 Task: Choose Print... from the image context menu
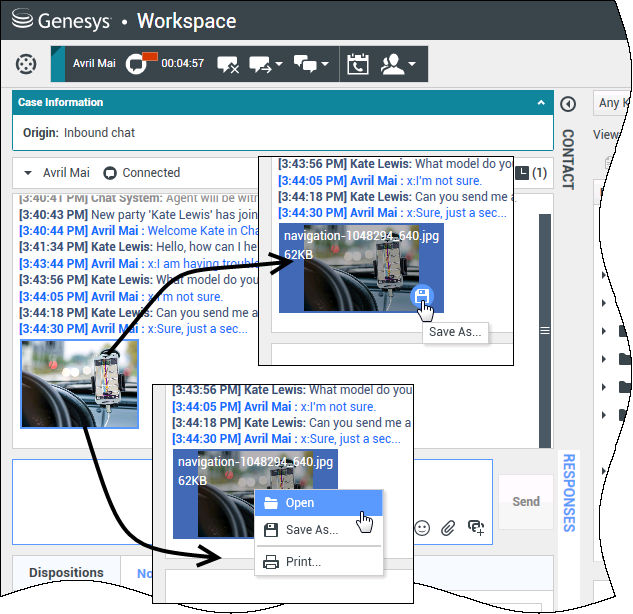coord(304,562)
